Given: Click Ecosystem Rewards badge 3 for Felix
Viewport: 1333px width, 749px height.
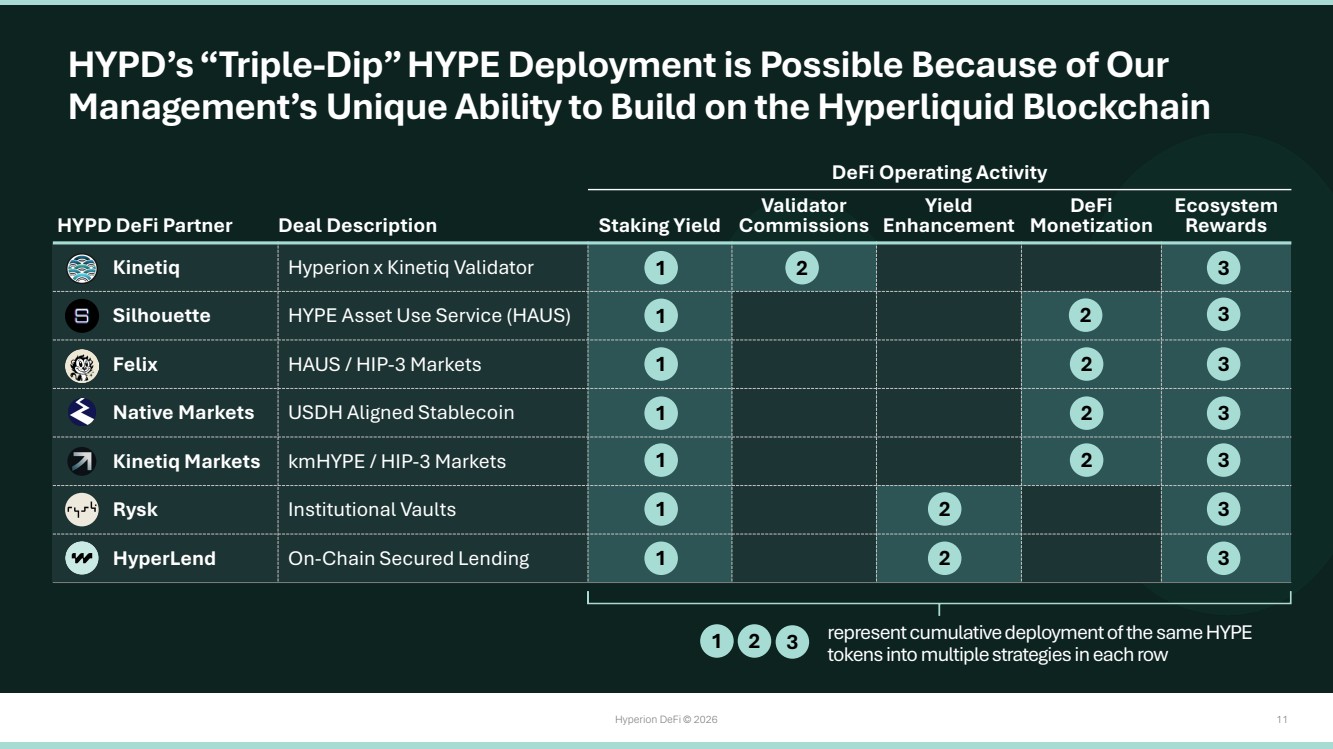Looking at the screenshot, I should 1223,364.
